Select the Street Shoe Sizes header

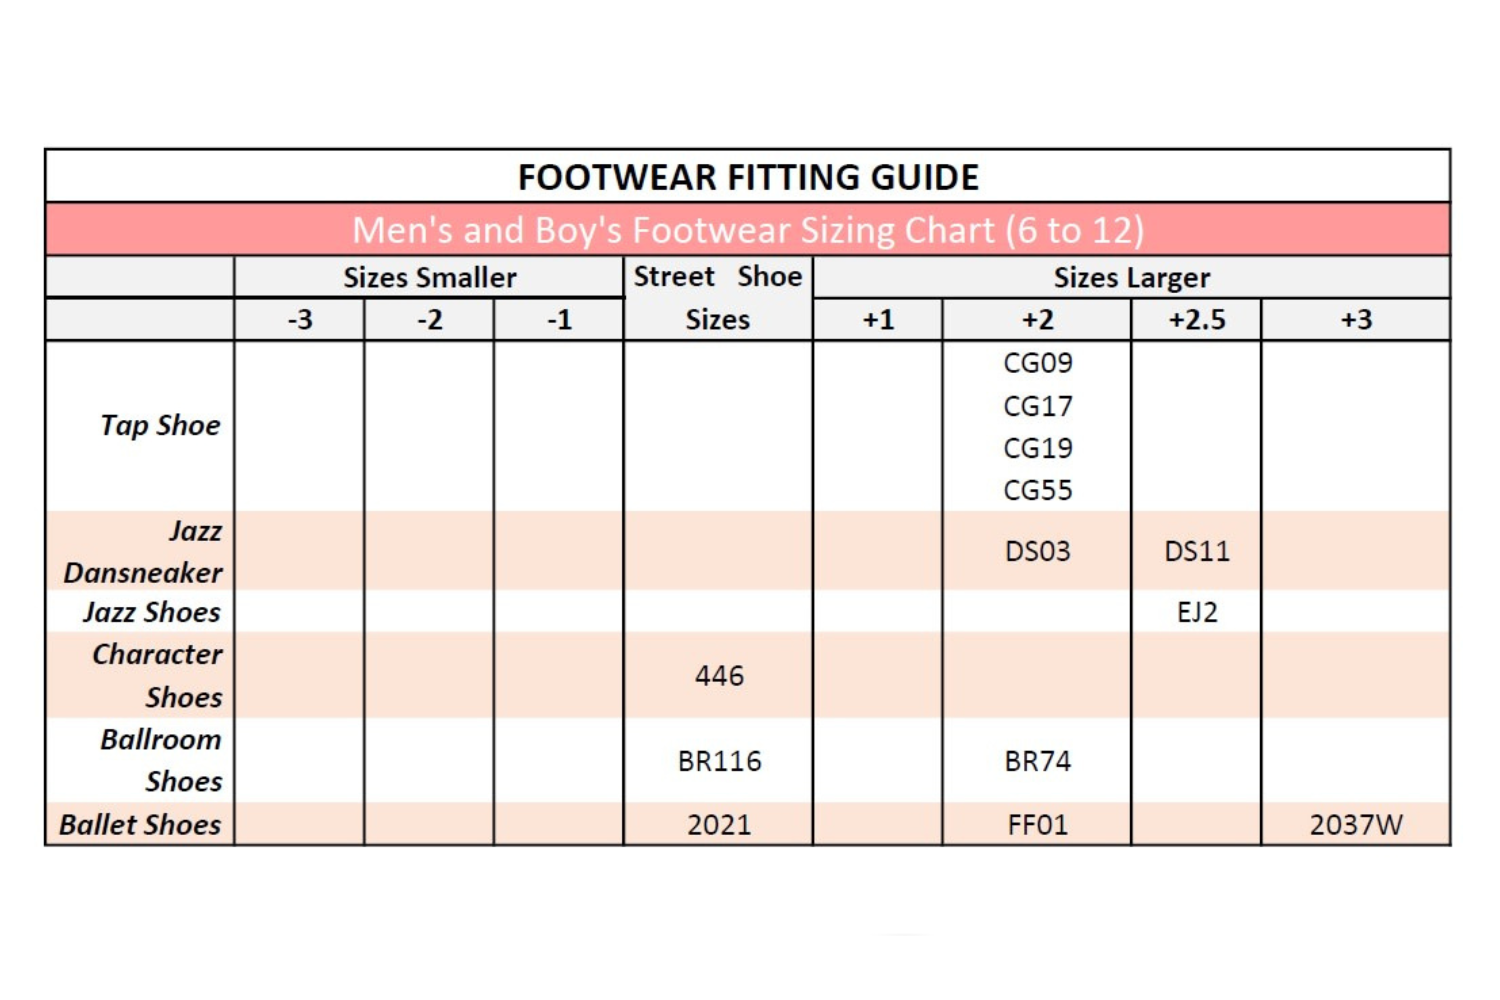coord(718,298)
